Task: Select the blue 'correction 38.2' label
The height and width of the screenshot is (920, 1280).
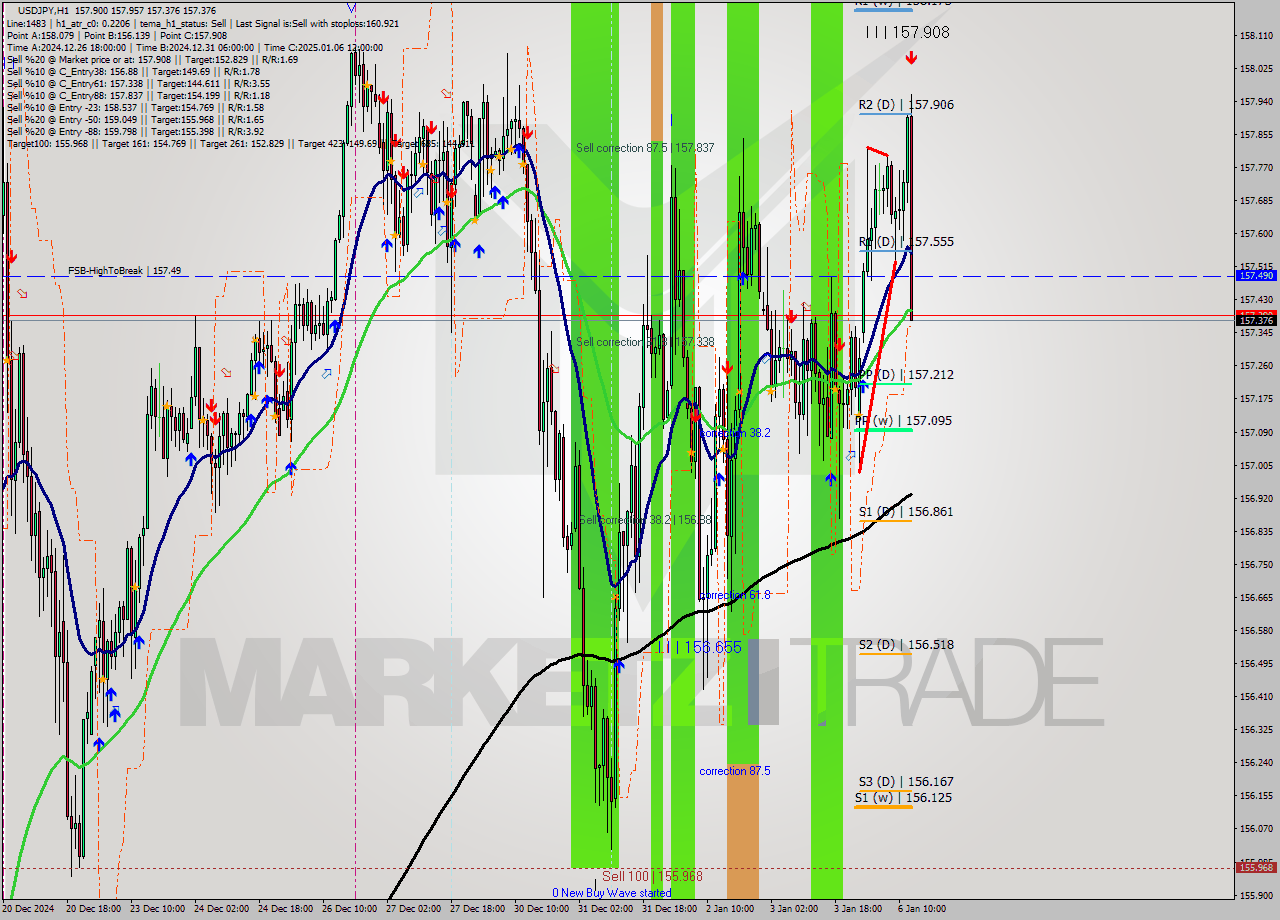Action: (x=735, y=433)
